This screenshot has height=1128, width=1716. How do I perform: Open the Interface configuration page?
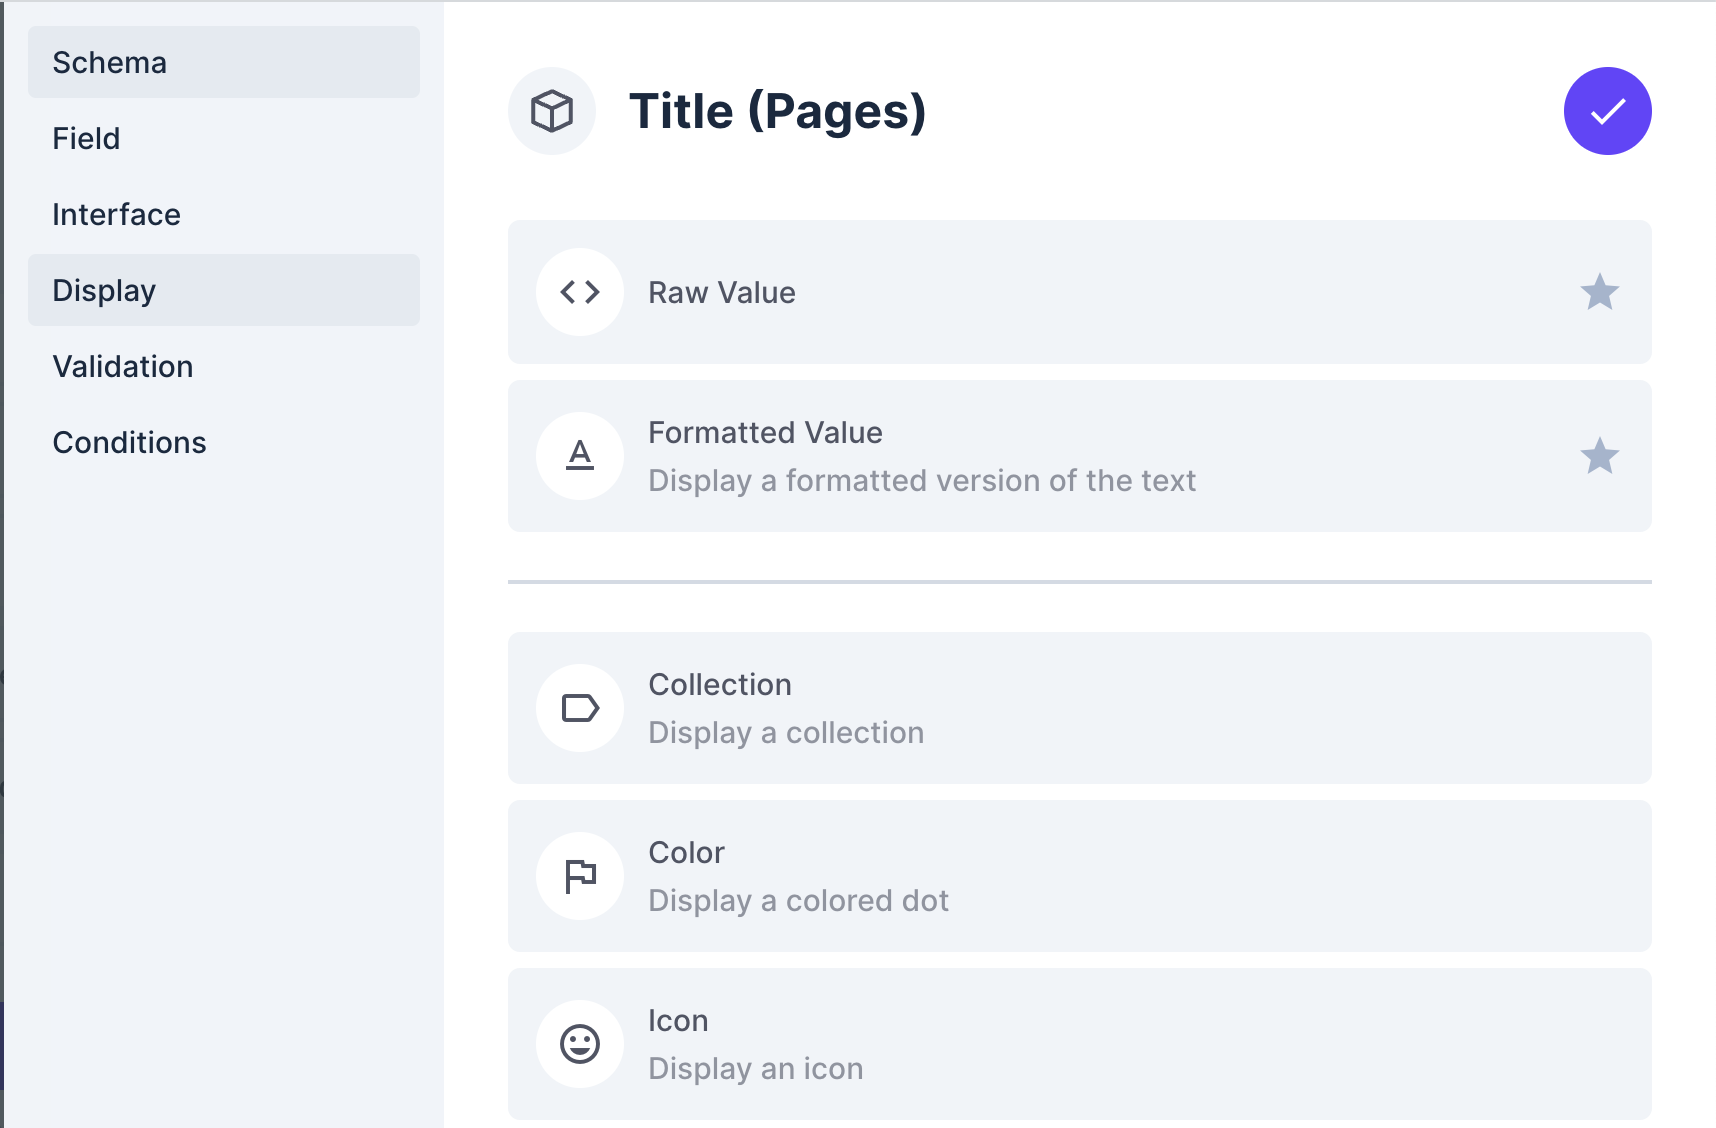[117, 214]
